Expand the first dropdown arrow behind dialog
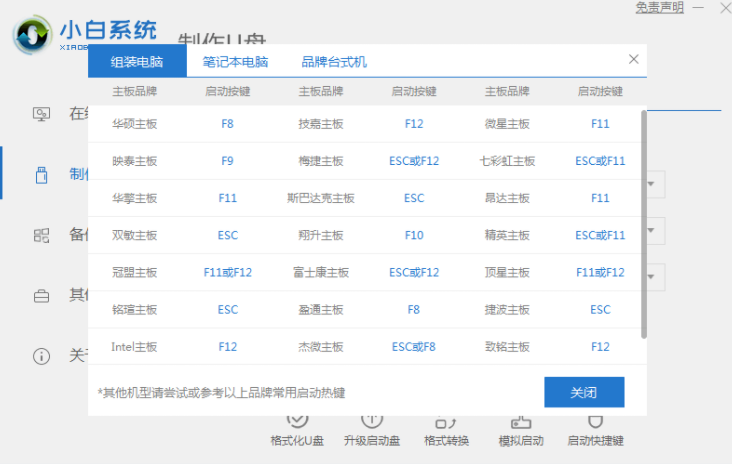This screenshot has height=464, width=732. [654, 184]
